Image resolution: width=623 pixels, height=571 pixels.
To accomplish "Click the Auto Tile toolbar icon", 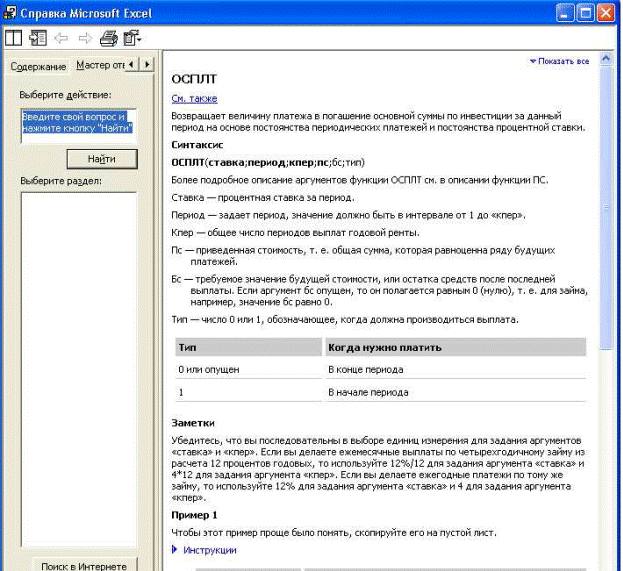I will [x=13, y=38].
